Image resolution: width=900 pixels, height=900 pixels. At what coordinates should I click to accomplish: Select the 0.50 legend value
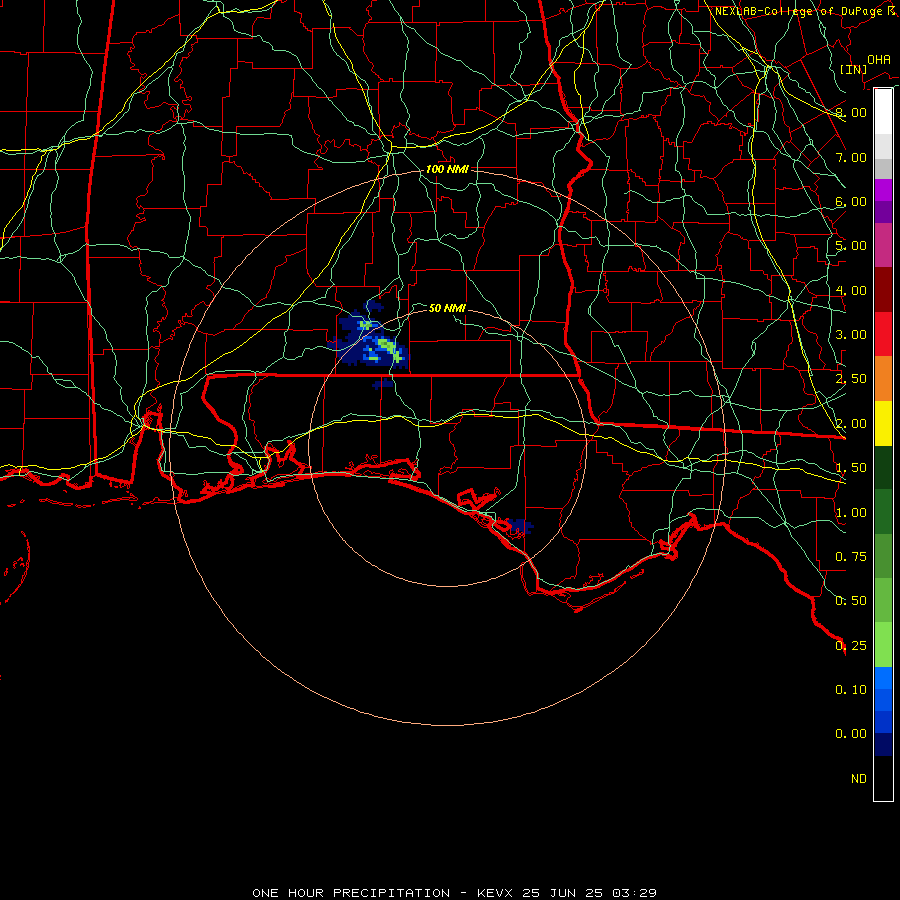(851, 601)
